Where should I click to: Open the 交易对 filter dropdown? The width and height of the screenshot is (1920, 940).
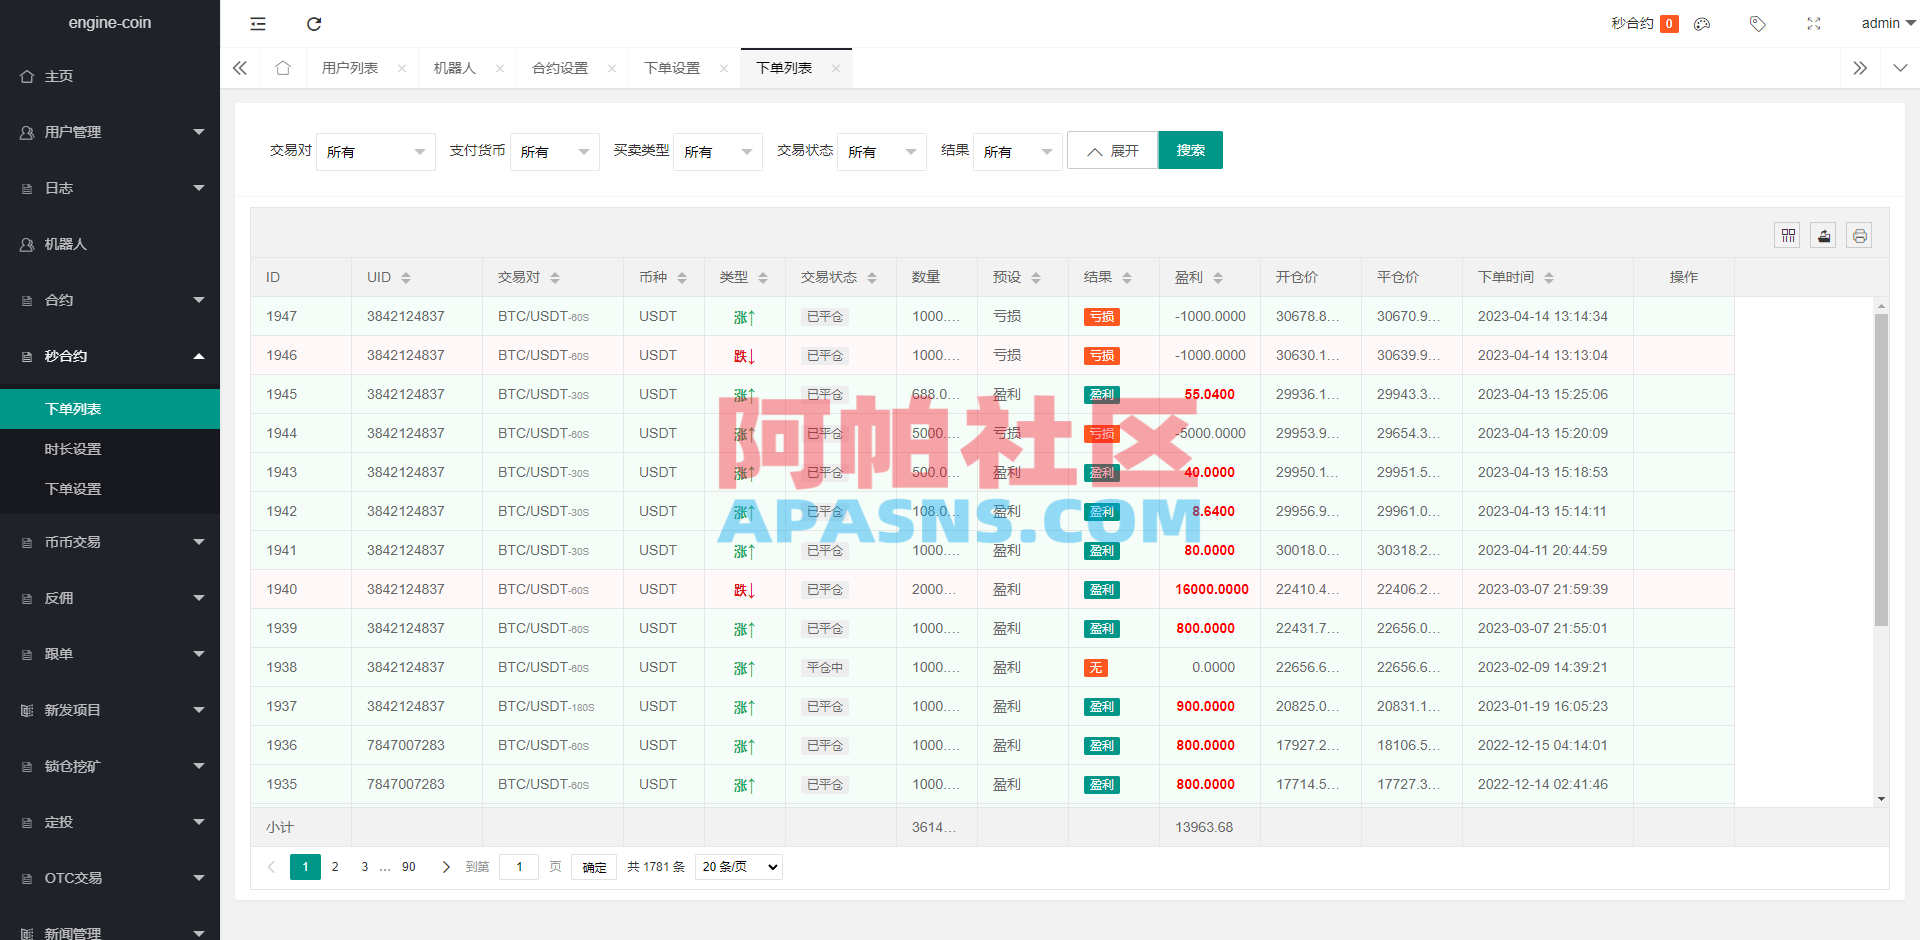tap(375, 151)
